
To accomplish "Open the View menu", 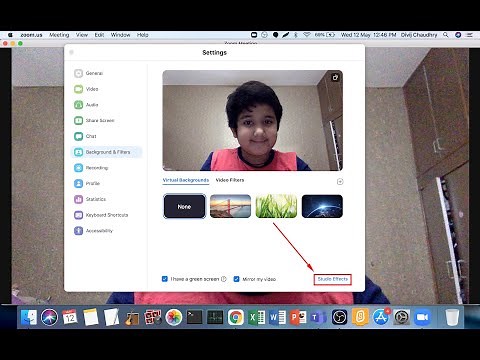I will (x=82, y=35).
